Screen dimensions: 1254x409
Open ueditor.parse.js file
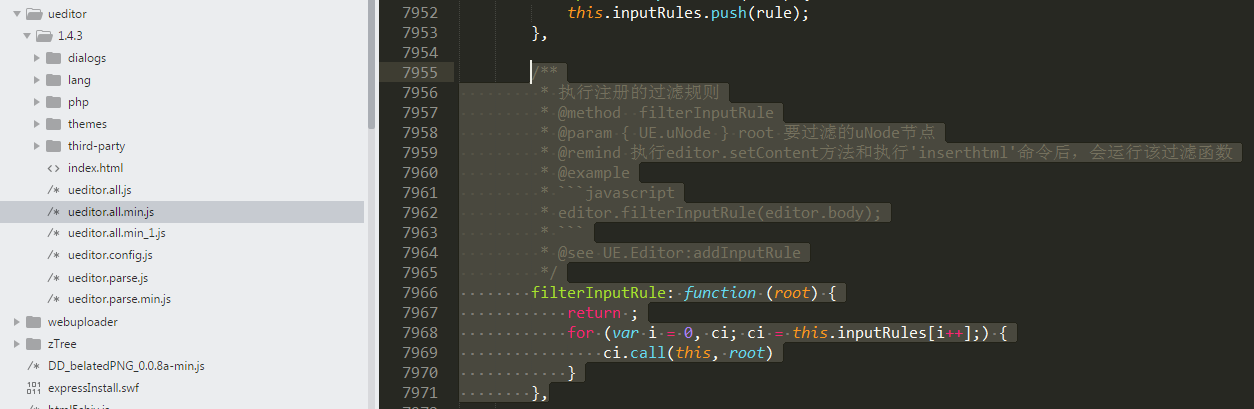point(108,277)
